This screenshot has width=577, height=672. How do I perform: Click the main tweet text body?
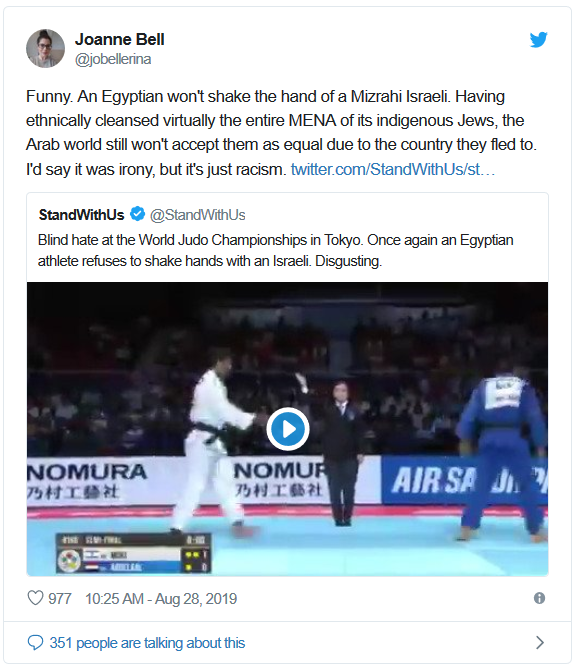(x=282, y=133)
